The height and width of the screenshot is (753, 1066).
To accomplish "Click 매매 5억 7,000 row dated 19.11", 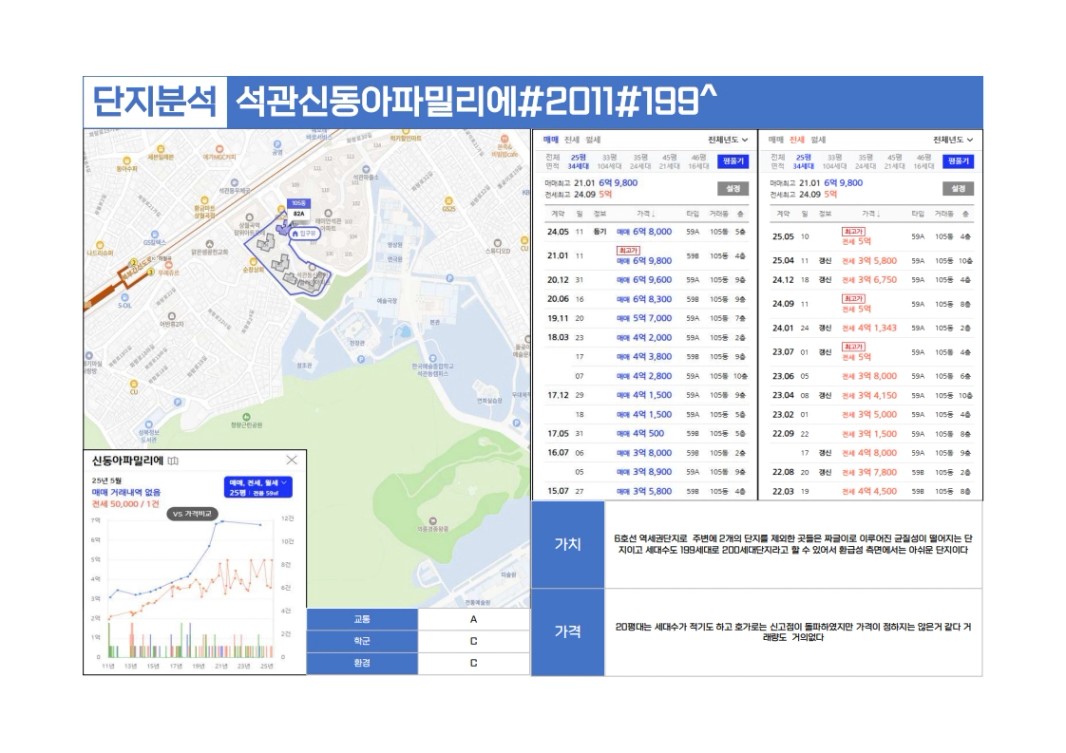I will click(x=646, y=318).
